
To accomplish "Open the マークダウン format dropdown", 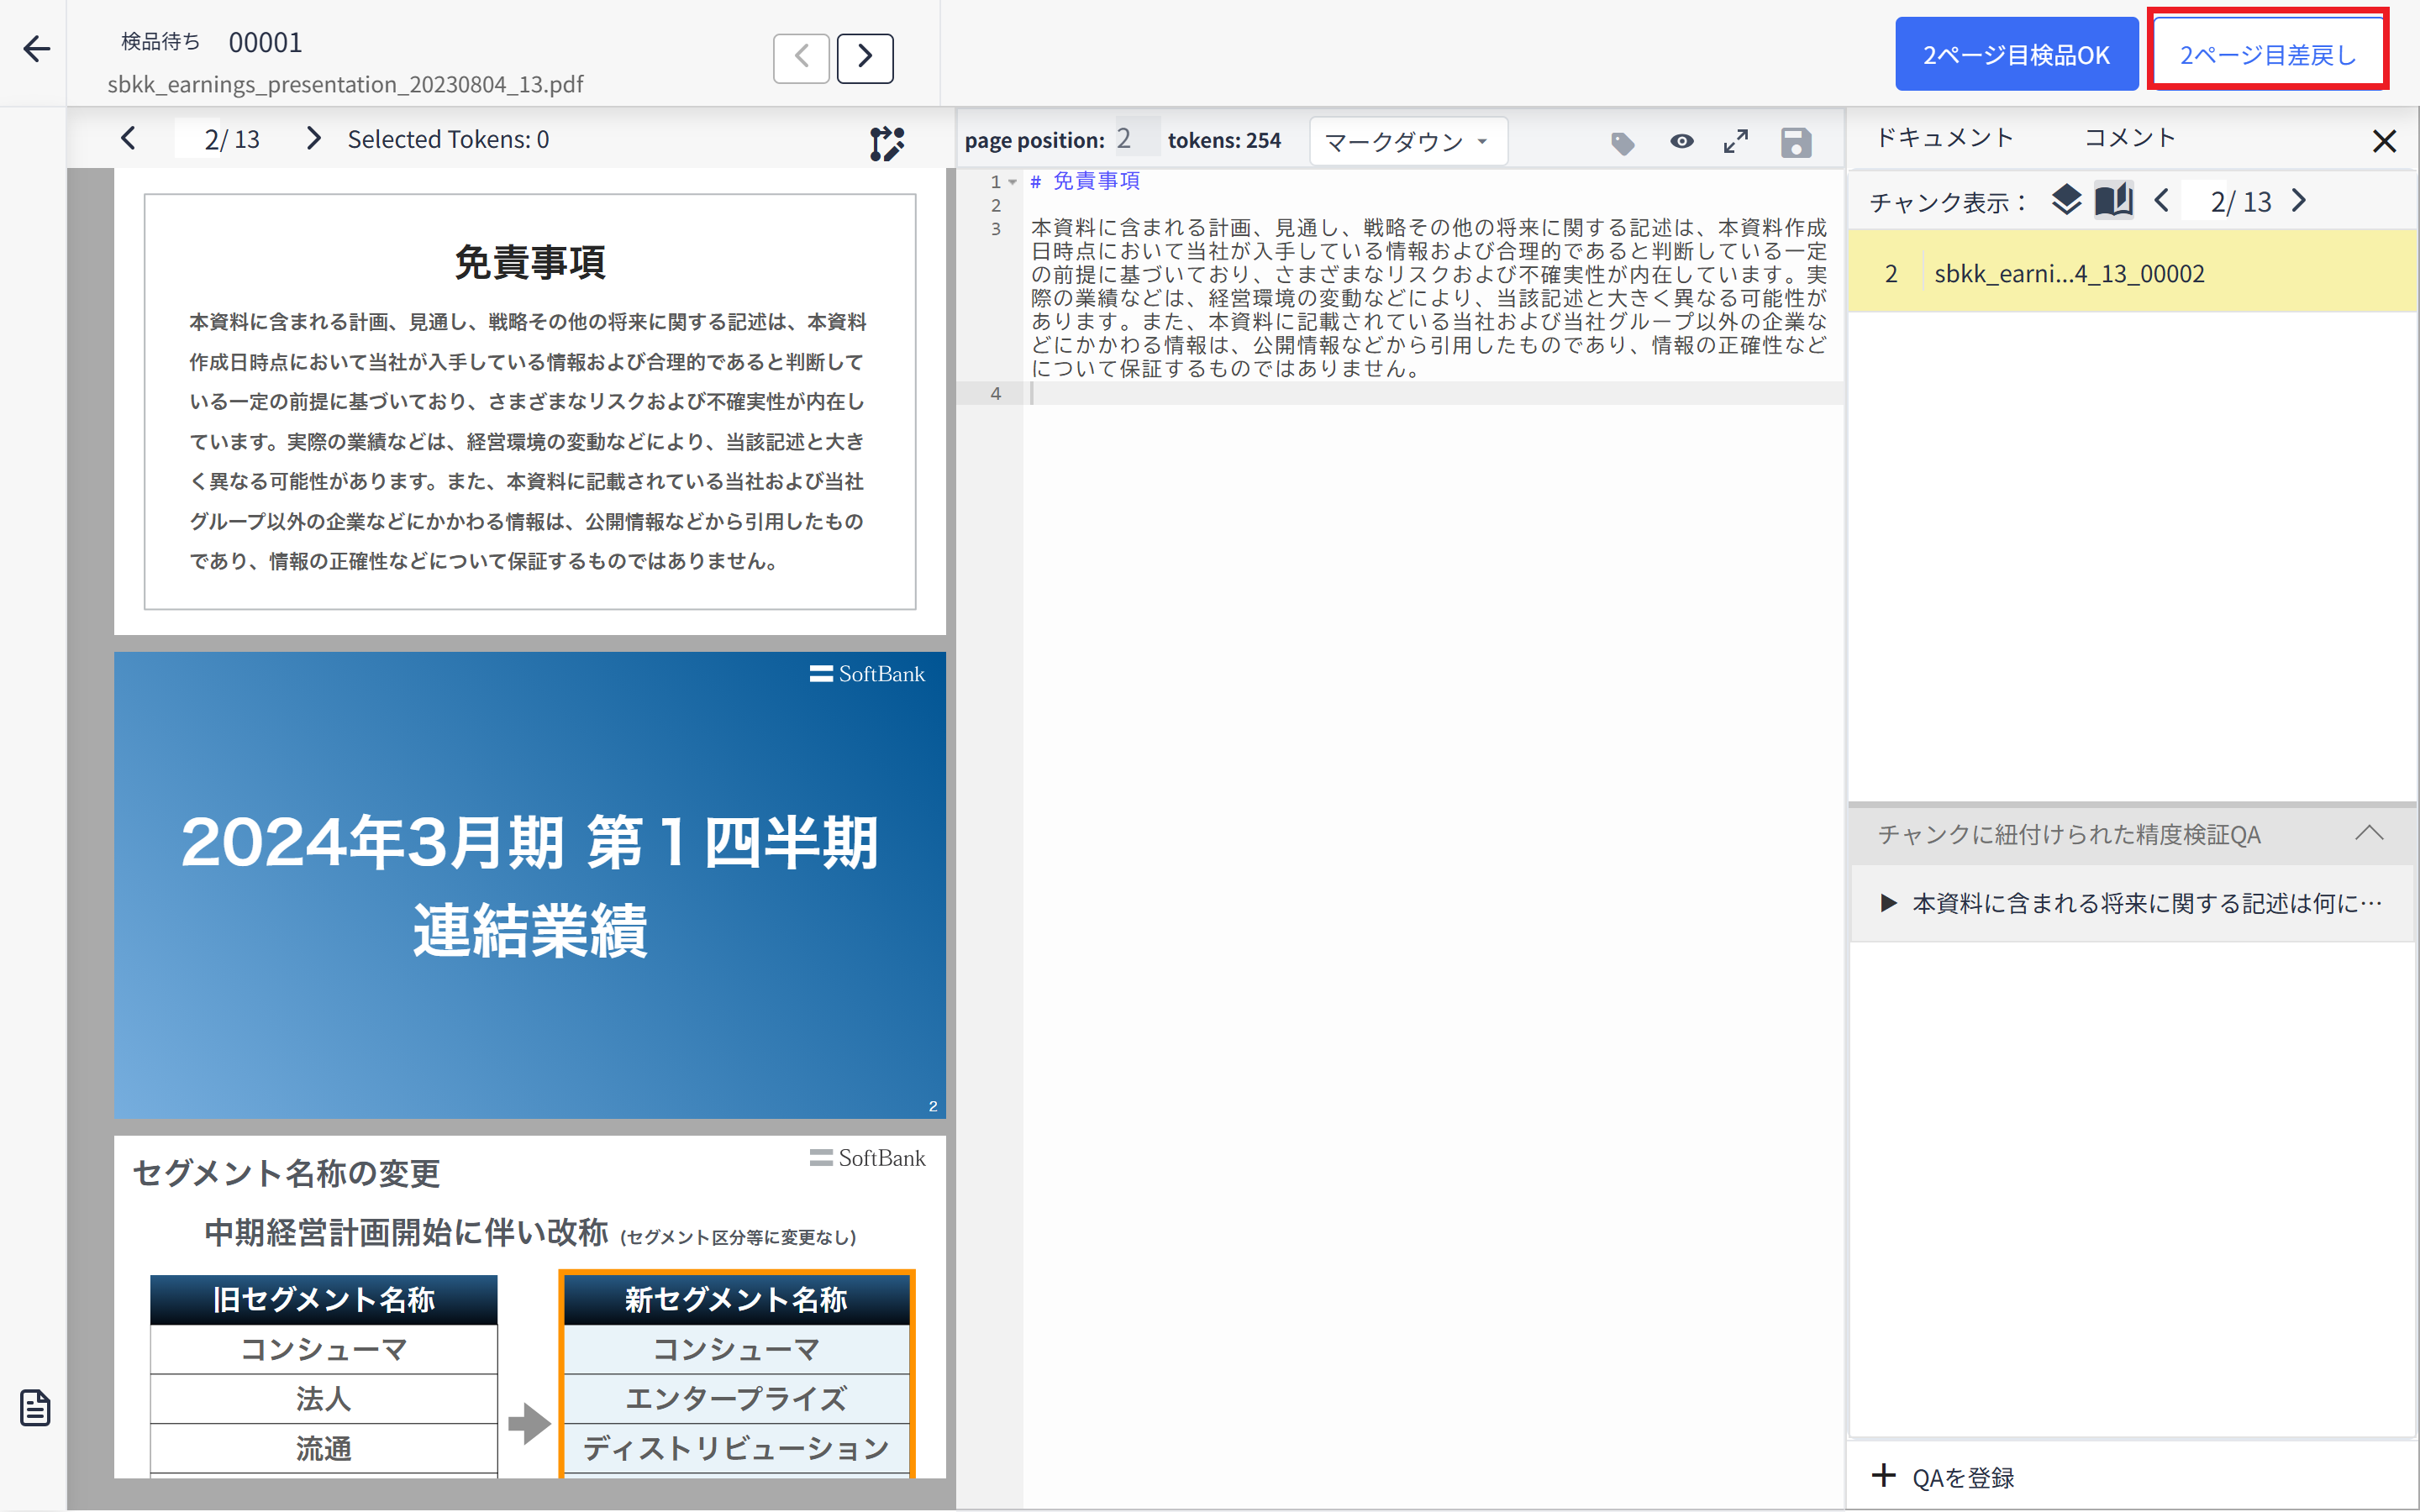I will click(x=1407, y=142).
